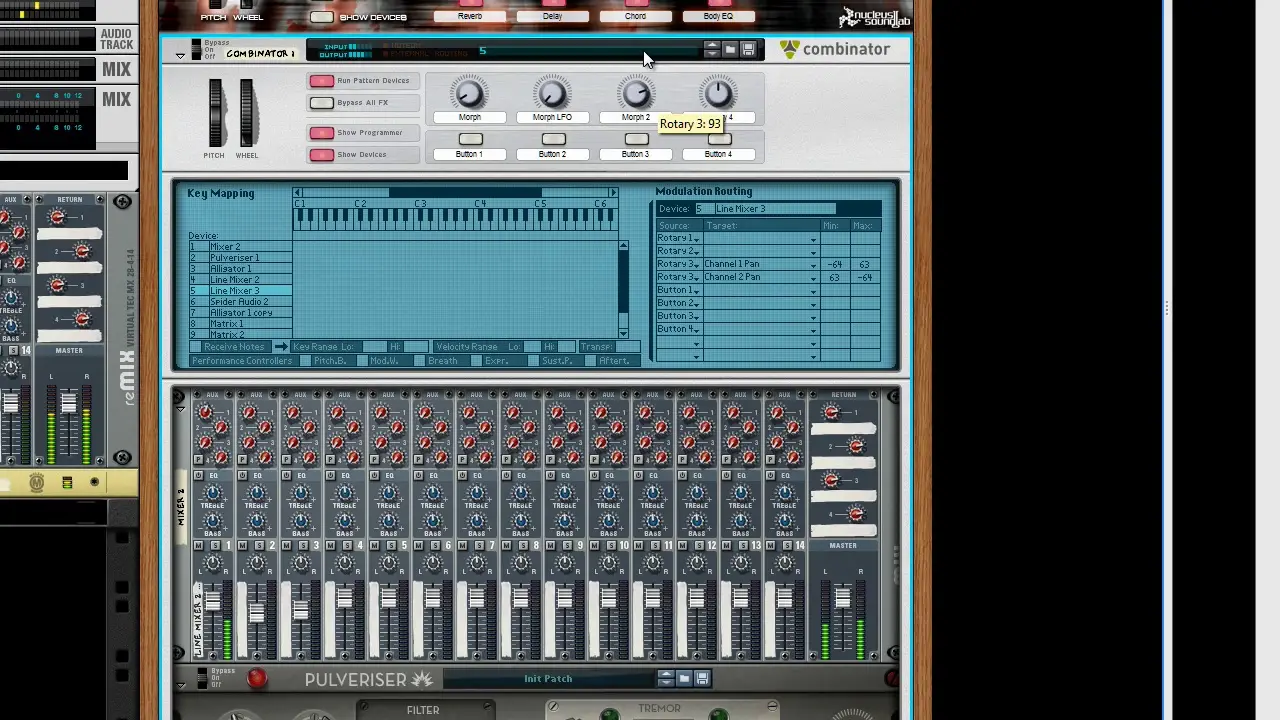
Task: Click the Reverb button at the top
Action: pyautogui.click(x=469, y=16)
